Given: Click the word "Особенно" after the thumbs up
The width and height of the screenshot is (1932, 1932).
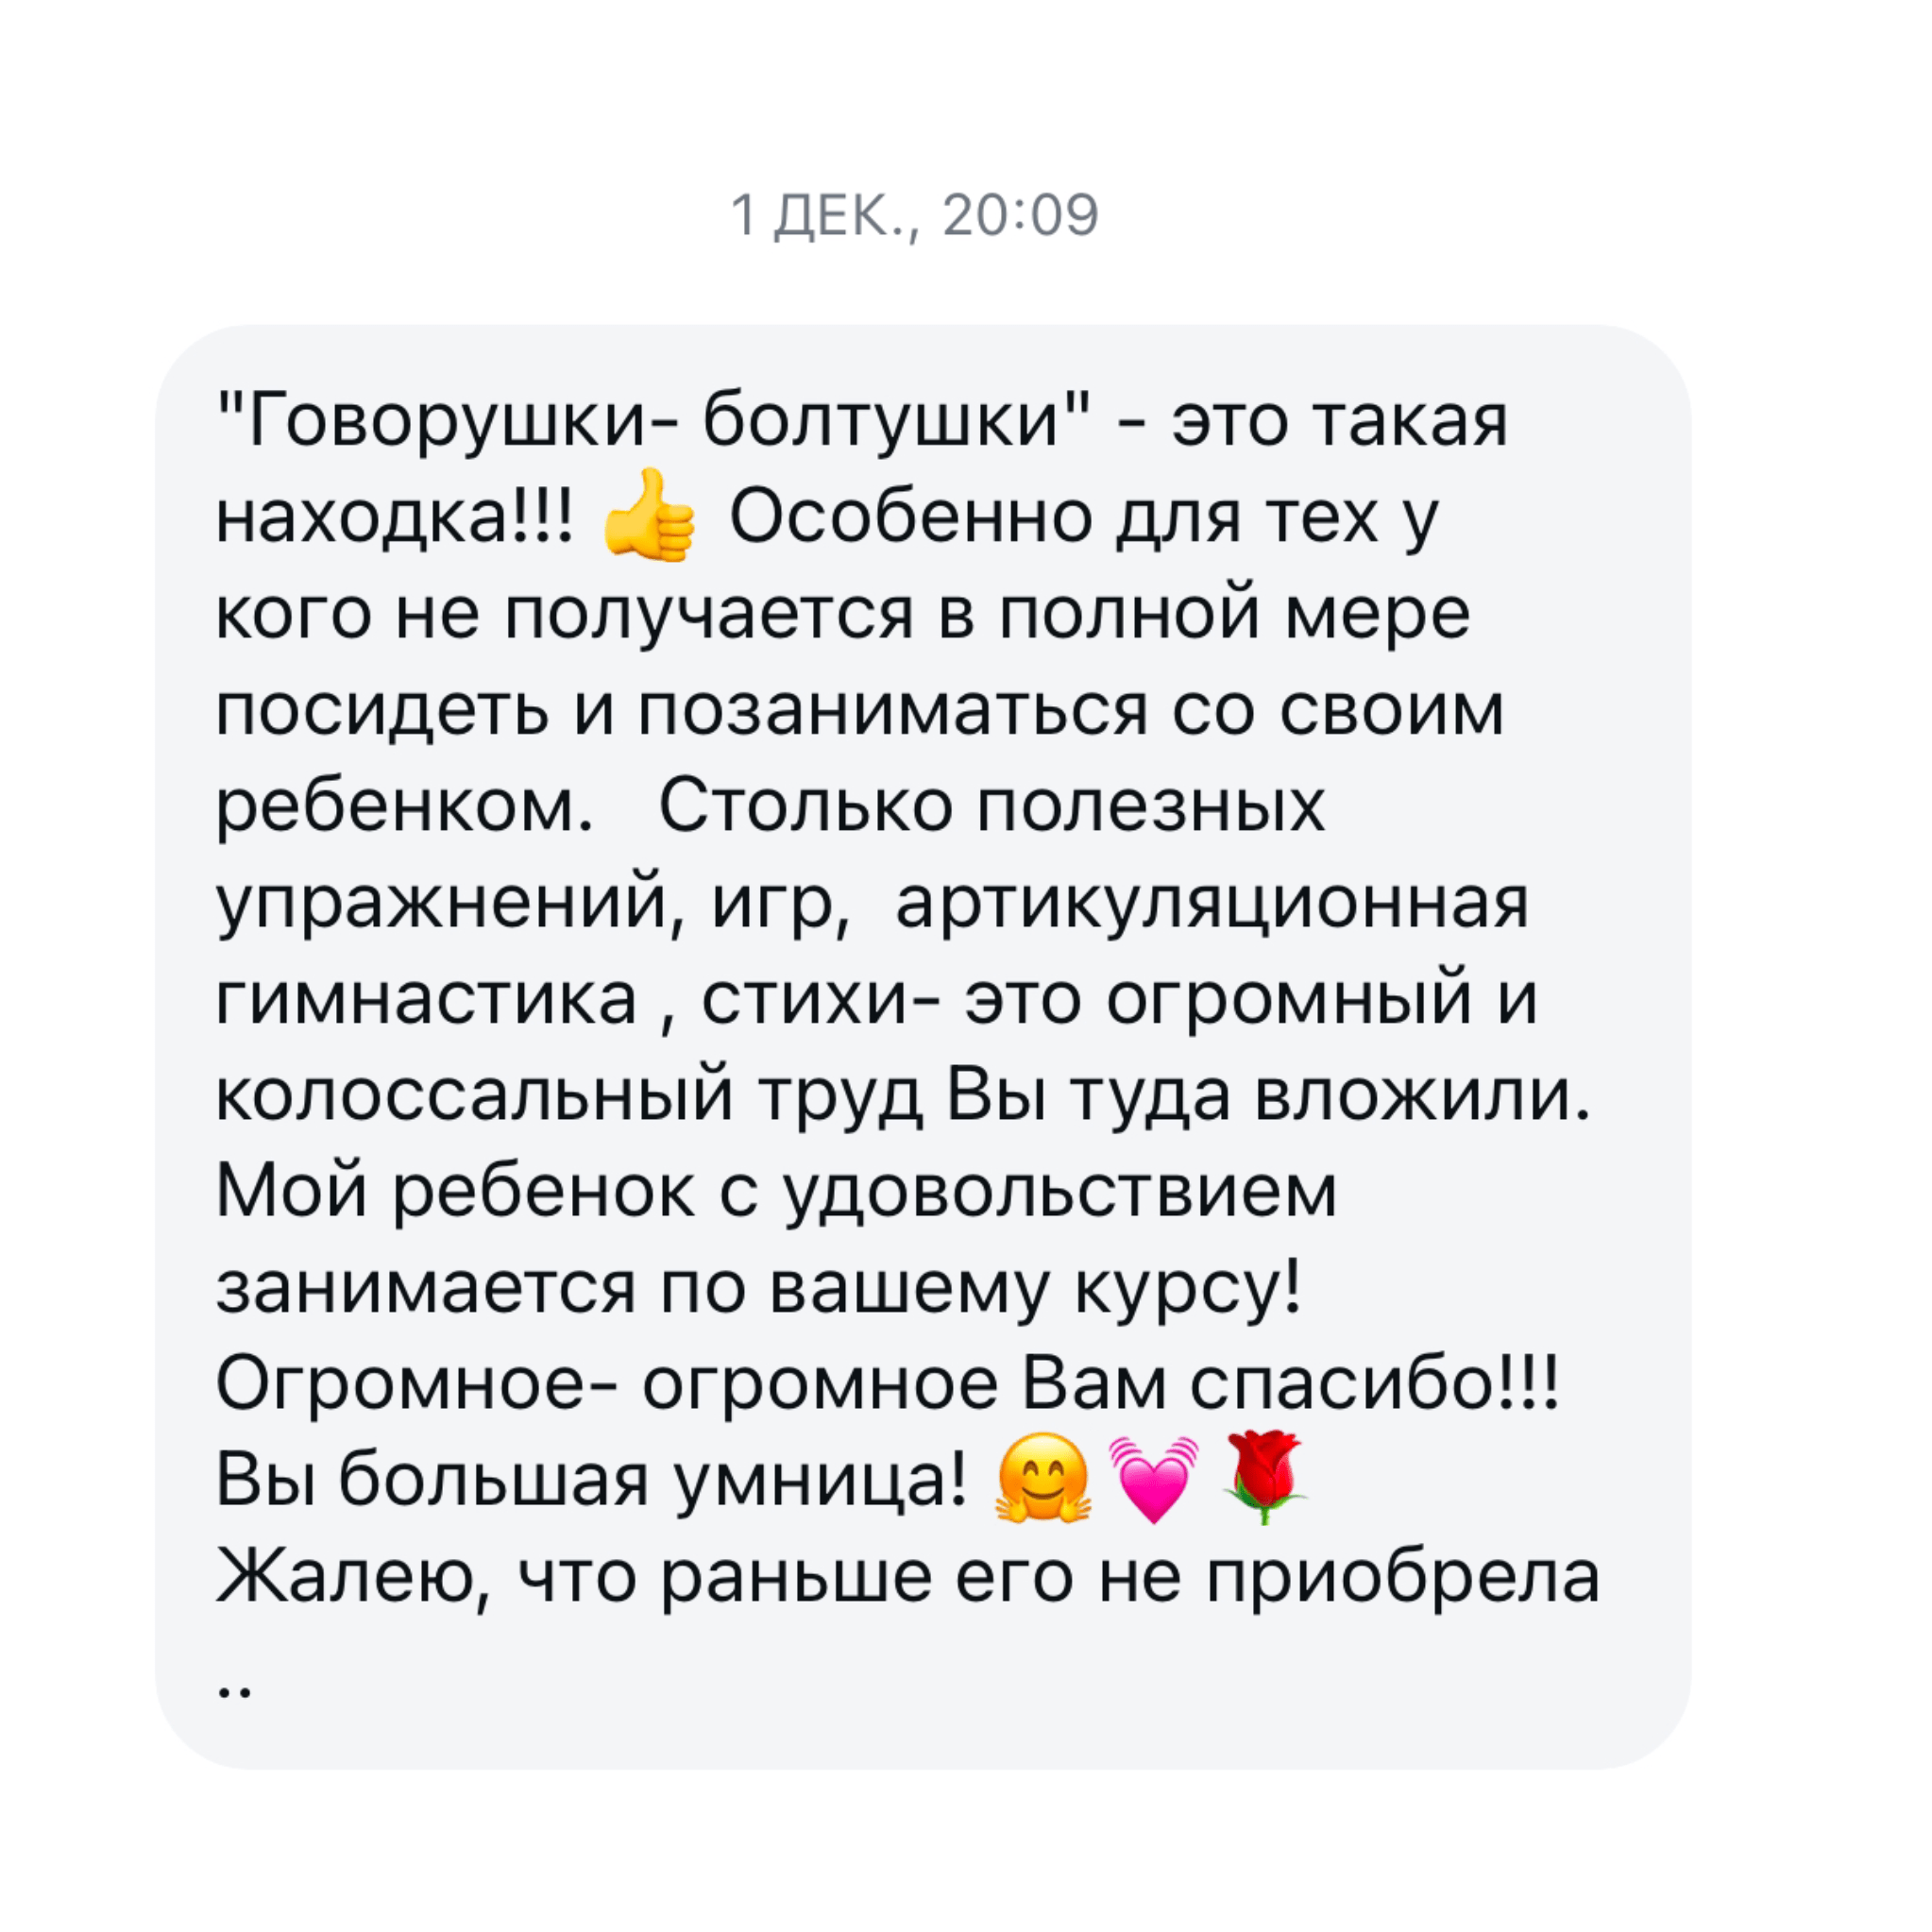Looking at the screenshot, I should point(910,517).
